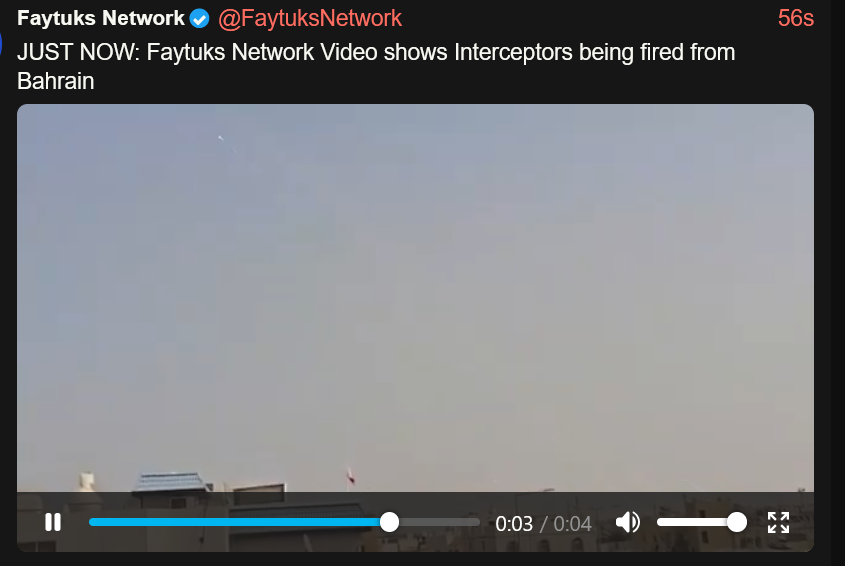Set volume to the middle of the volume track
The height and width of the screenshot is (566, 845).
pyautogui.click(x=697, y=522)
